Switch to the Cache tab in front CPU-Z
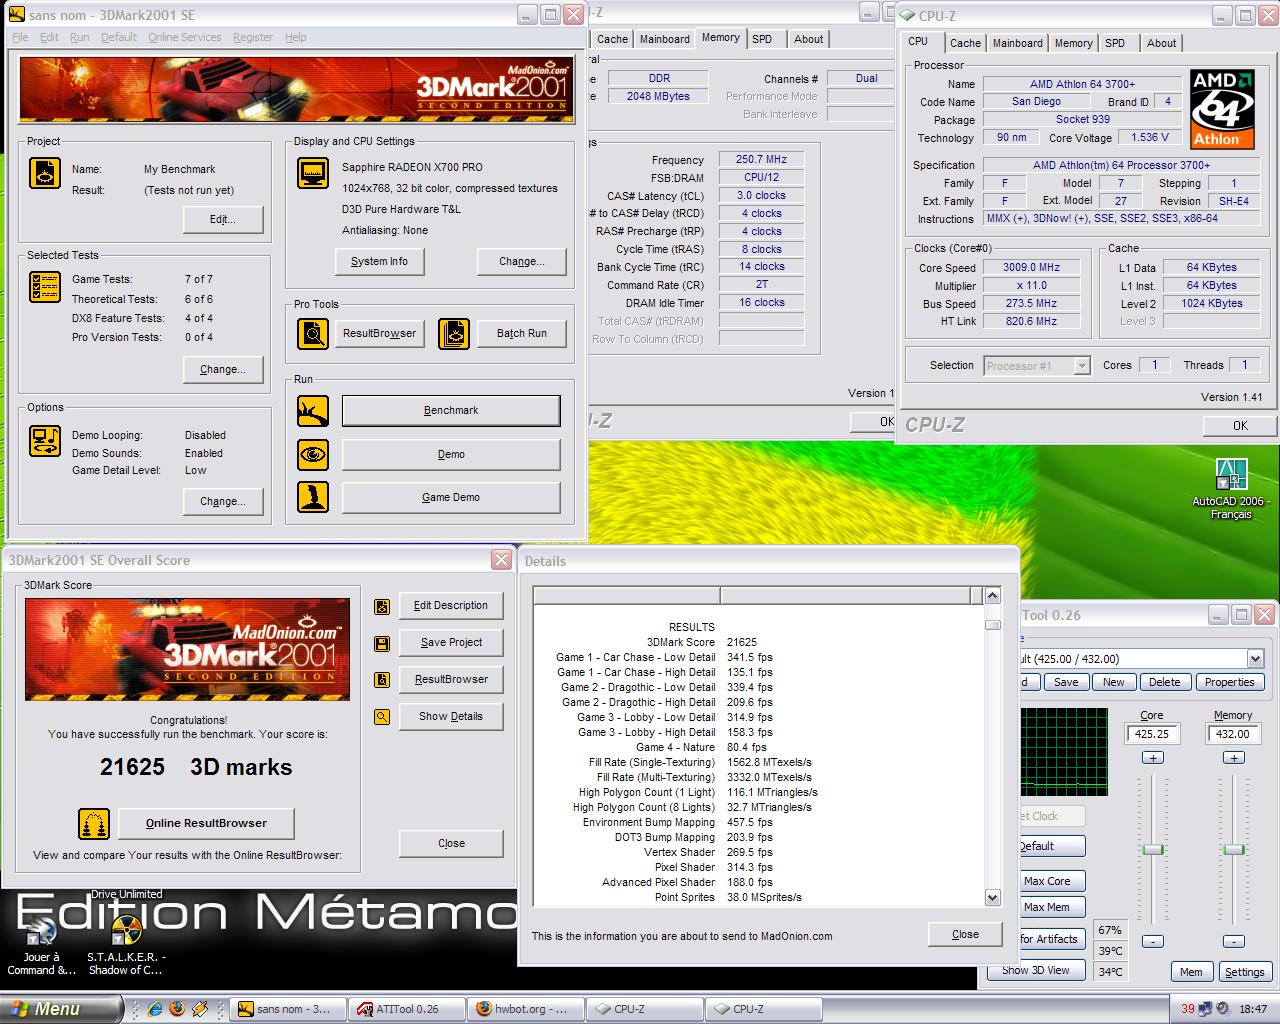1280x1024 pixels. coord(965,43)
